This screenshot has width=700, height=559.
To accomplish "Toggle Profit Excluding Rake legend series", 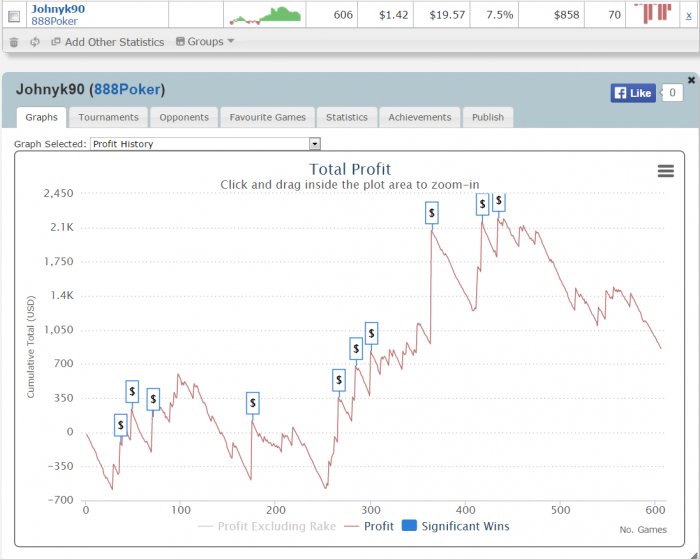I will (267, 526).
